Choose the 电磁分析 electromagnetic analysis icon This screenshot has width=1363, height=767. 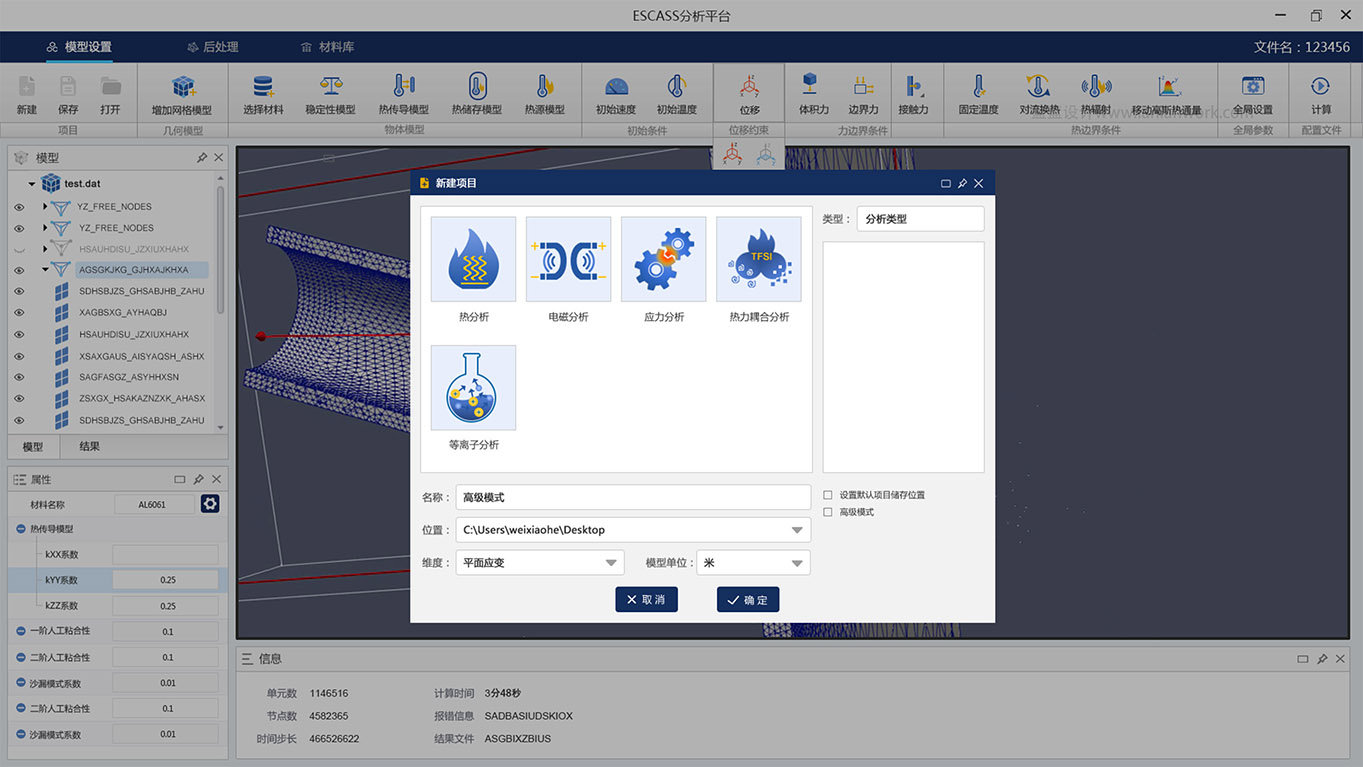(x=568, y=259)
